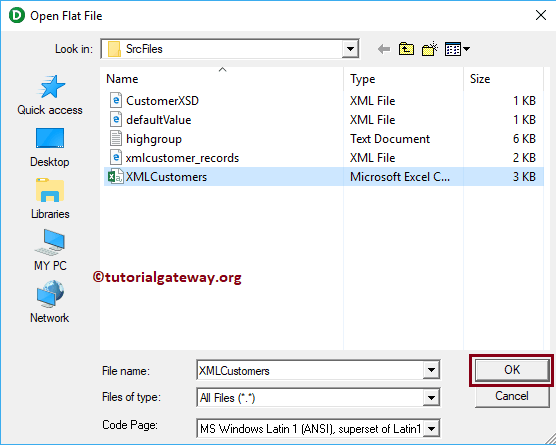The image size is (556, 445).
Task: Select the highgroup text document icon
Action: (x=116, y=138)
